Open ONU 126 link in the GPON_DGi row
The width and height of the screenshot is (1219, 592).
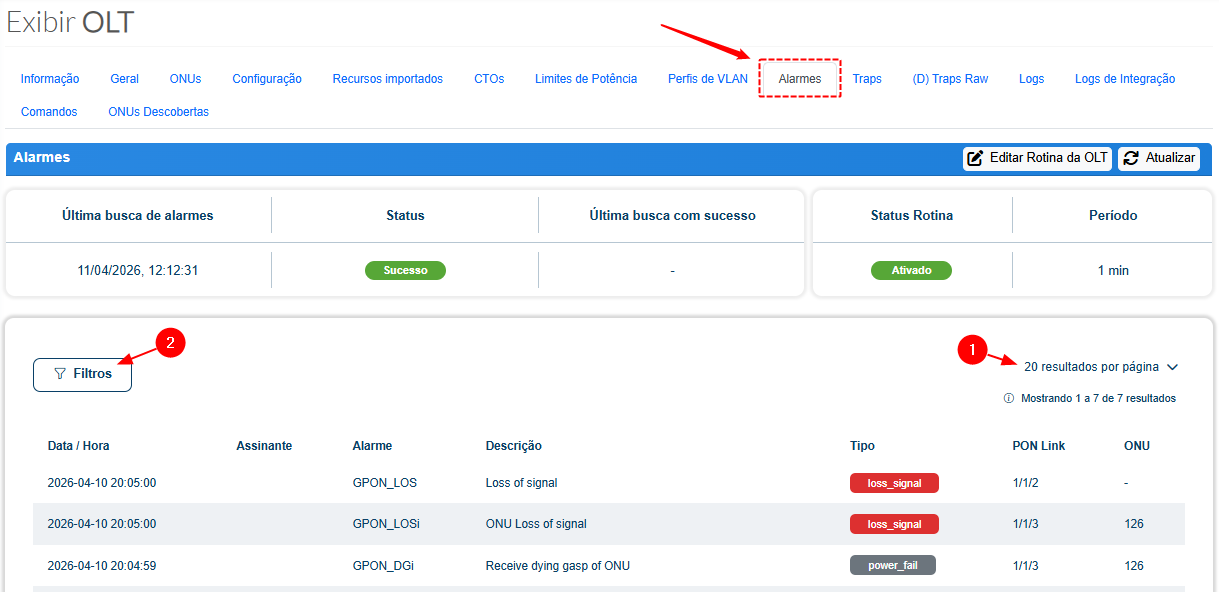click(x=1134, y=566)
